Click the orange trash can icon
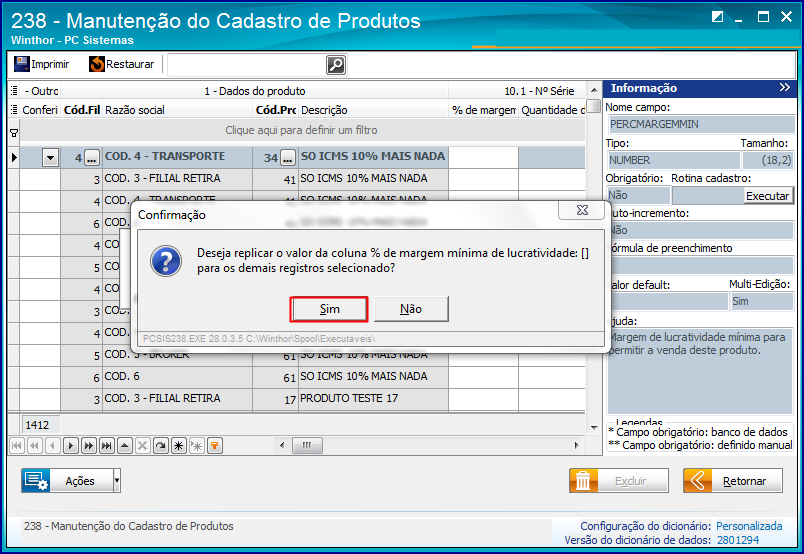 point(583,481)
